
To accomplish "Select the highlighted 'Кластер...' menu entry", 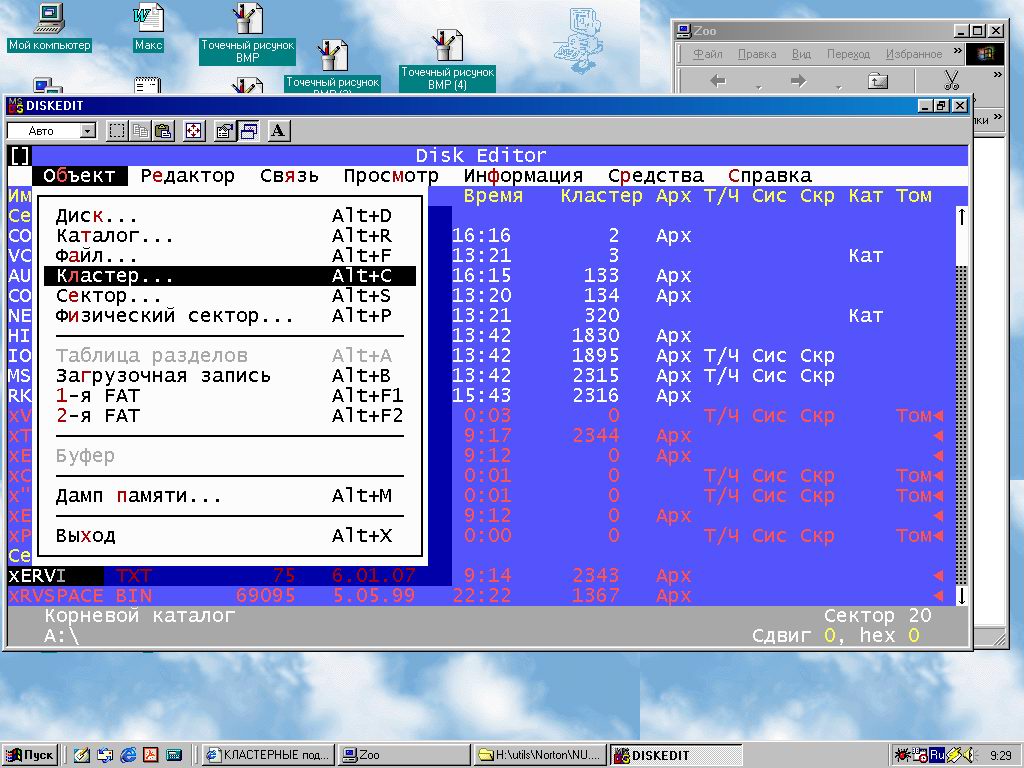I will pyautogui.click(x=230, y=276).
